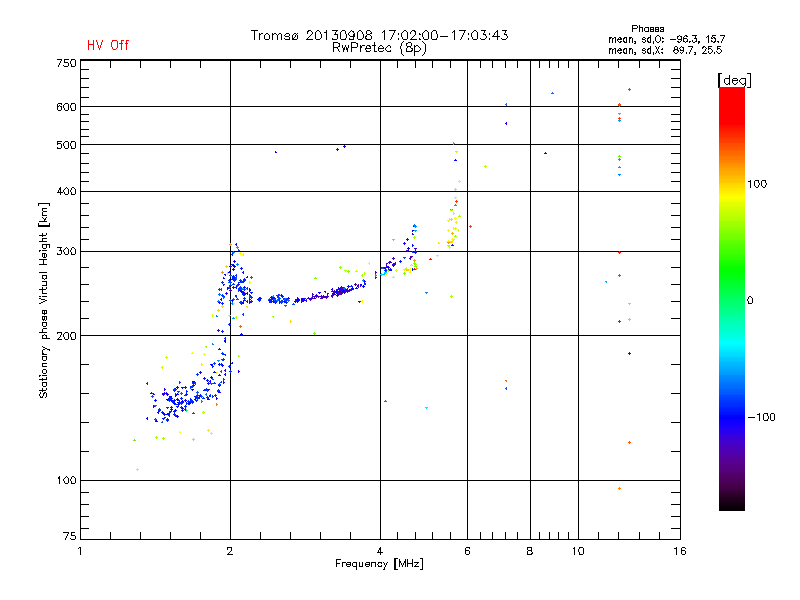This screenshot has height=600, width=800.
Task: Click the y-axis tick label '750'
Action: point(66,63)
